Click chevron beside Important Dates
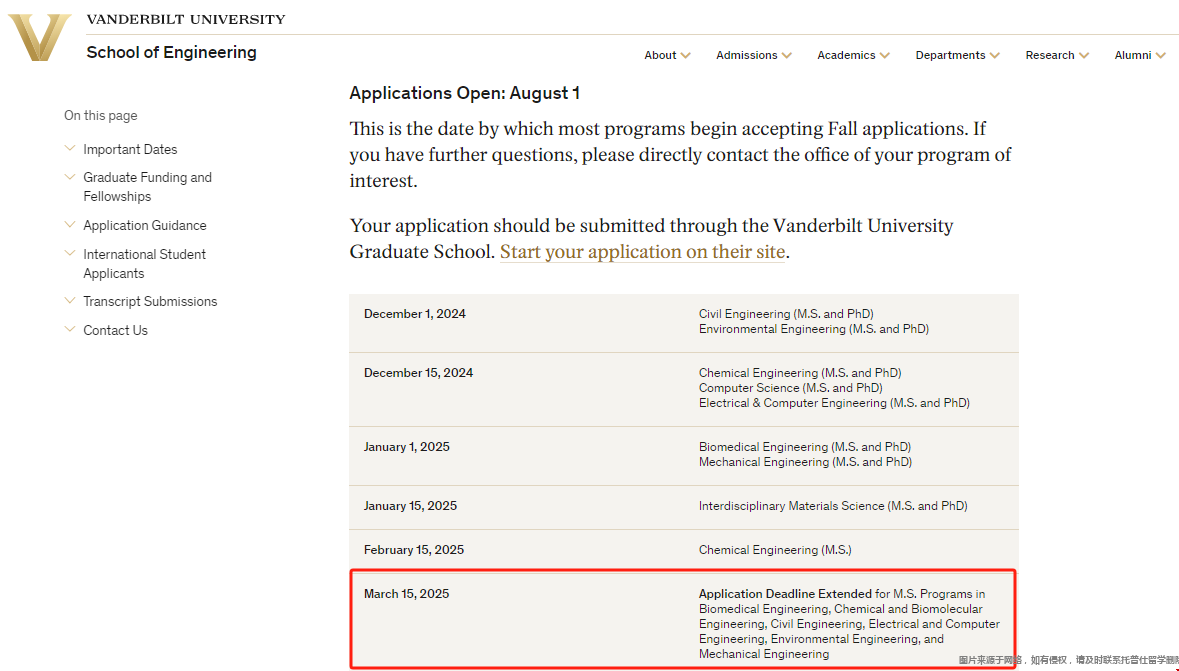 [x=70, y=148]
